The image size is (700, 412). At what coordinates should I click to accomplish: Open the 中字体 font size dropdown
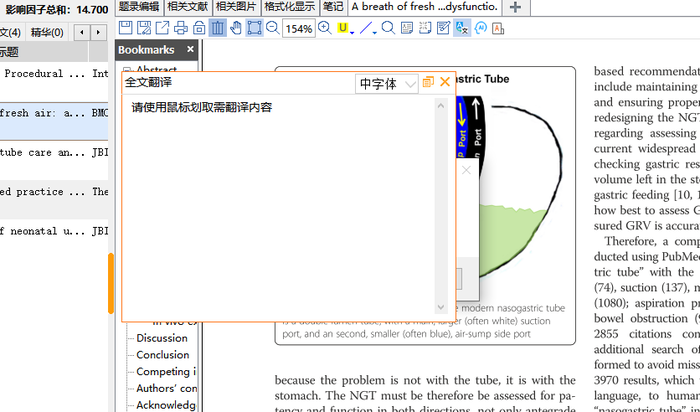[387, 83]
